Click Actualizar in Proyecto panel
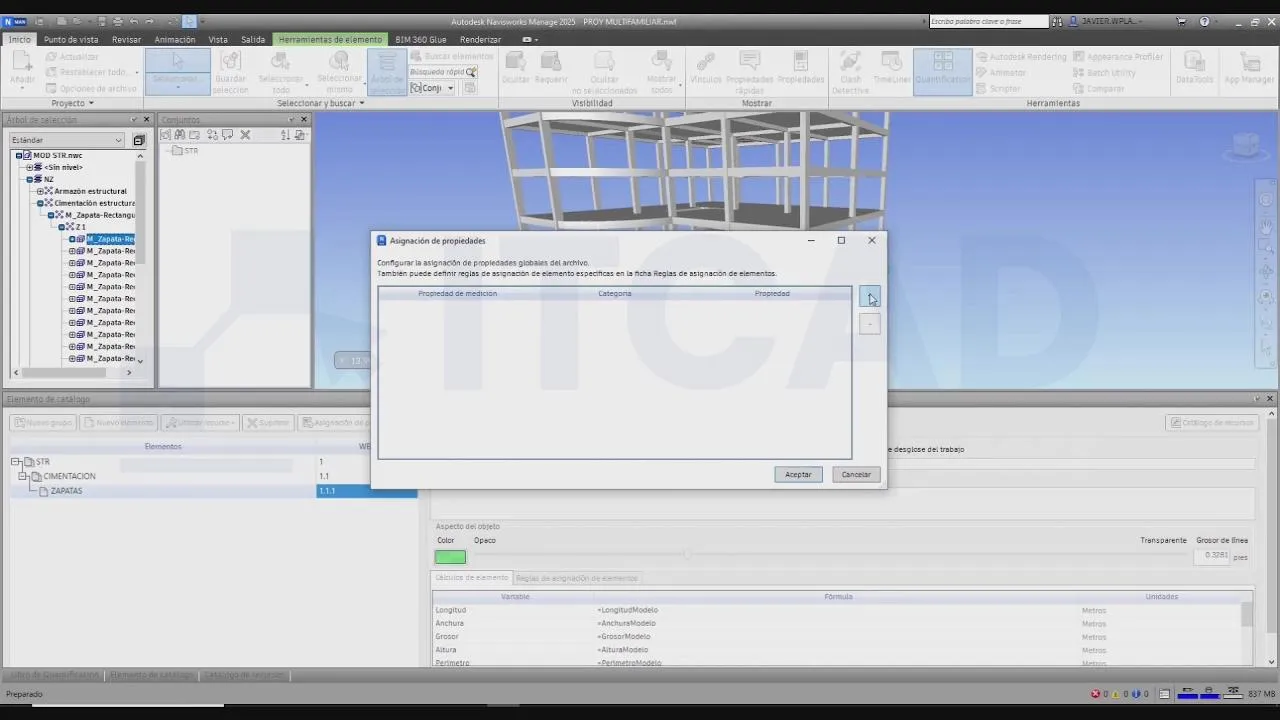This screenshot has width=1280, height=720. pyautogui.click(x=71, y=57)
